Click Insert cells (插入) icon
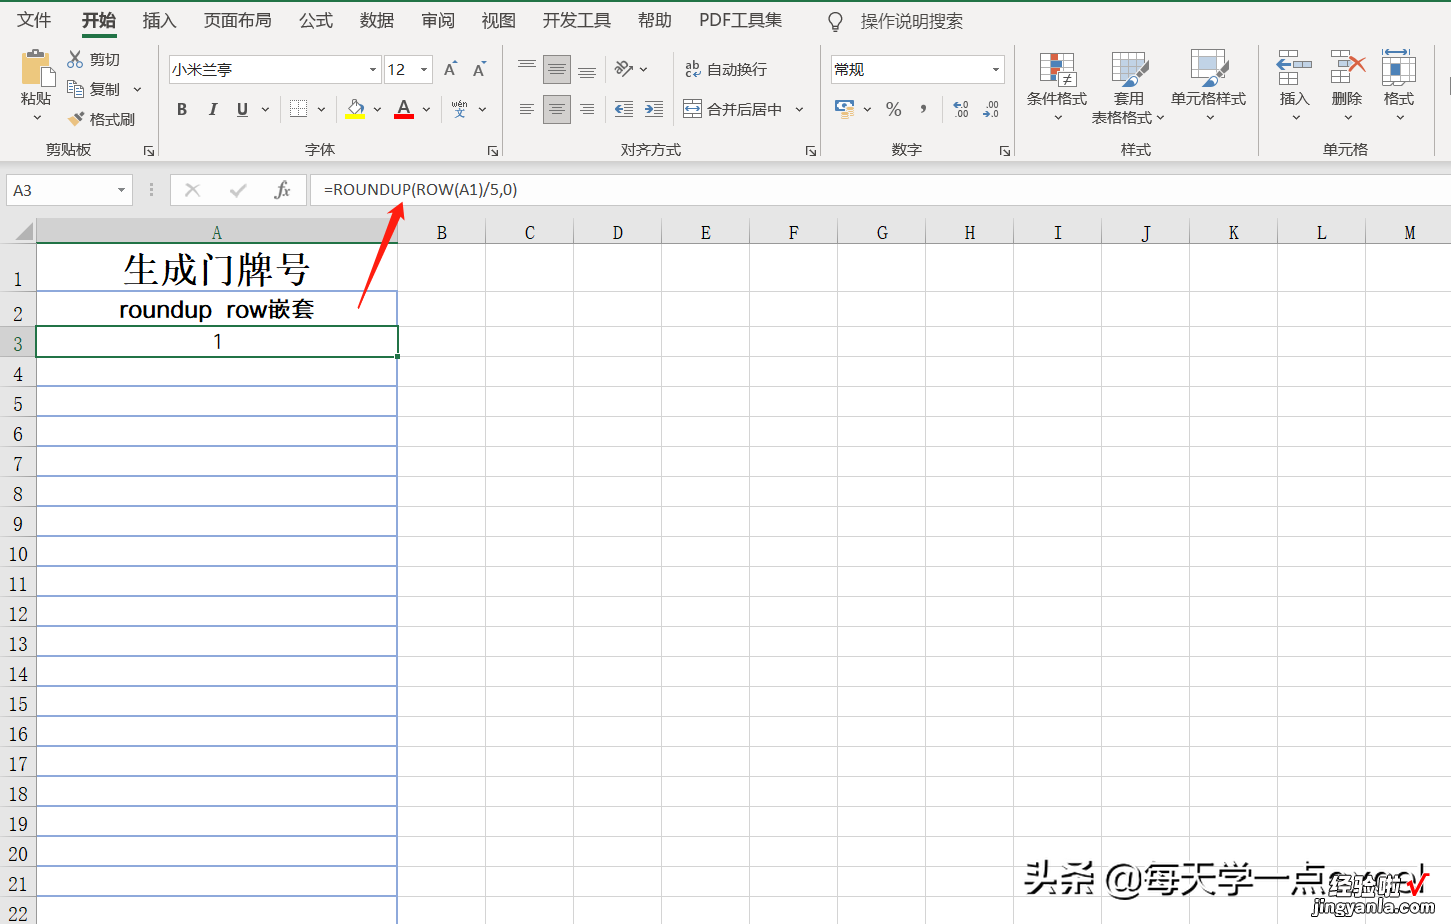The height and width of the screenshot is (924, 1451). (x=1294, y=68)
